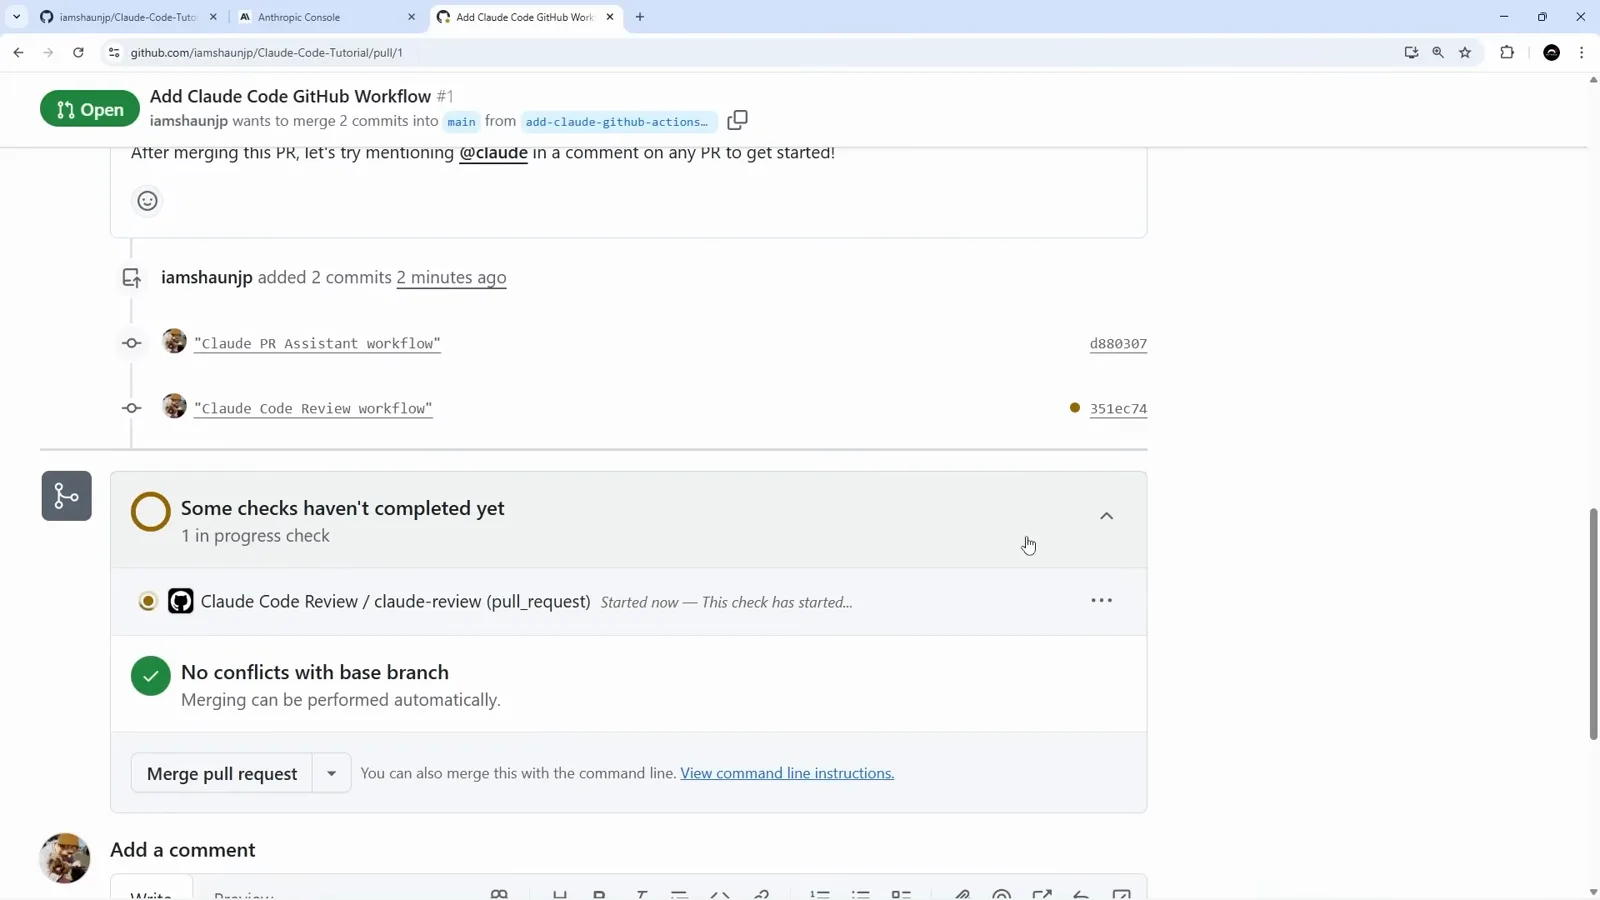The height and width of the screenshot is (900, 1600).
Task: Close the Anthropic Console tab
Action: click(411, 17)
